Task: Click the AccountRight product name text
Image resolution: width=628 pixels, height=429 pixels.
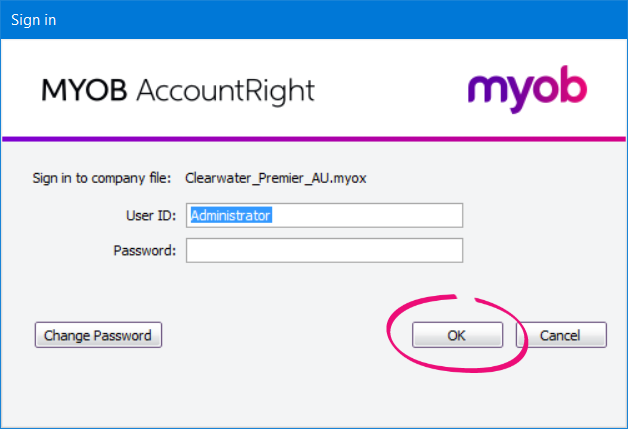Action: [x=224, y=91]
